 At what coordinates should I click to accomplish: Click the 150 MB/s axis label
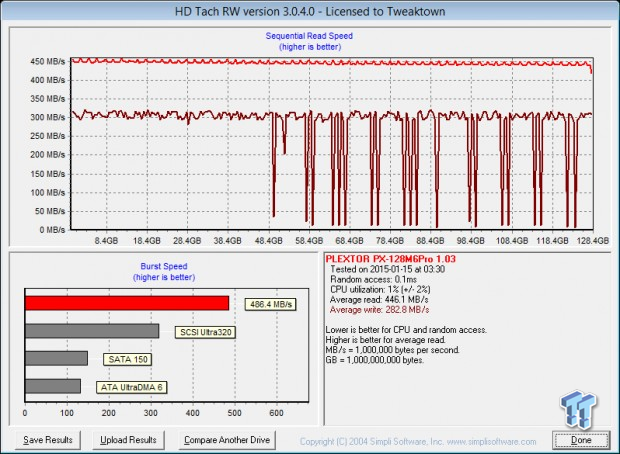click(47, 174)
